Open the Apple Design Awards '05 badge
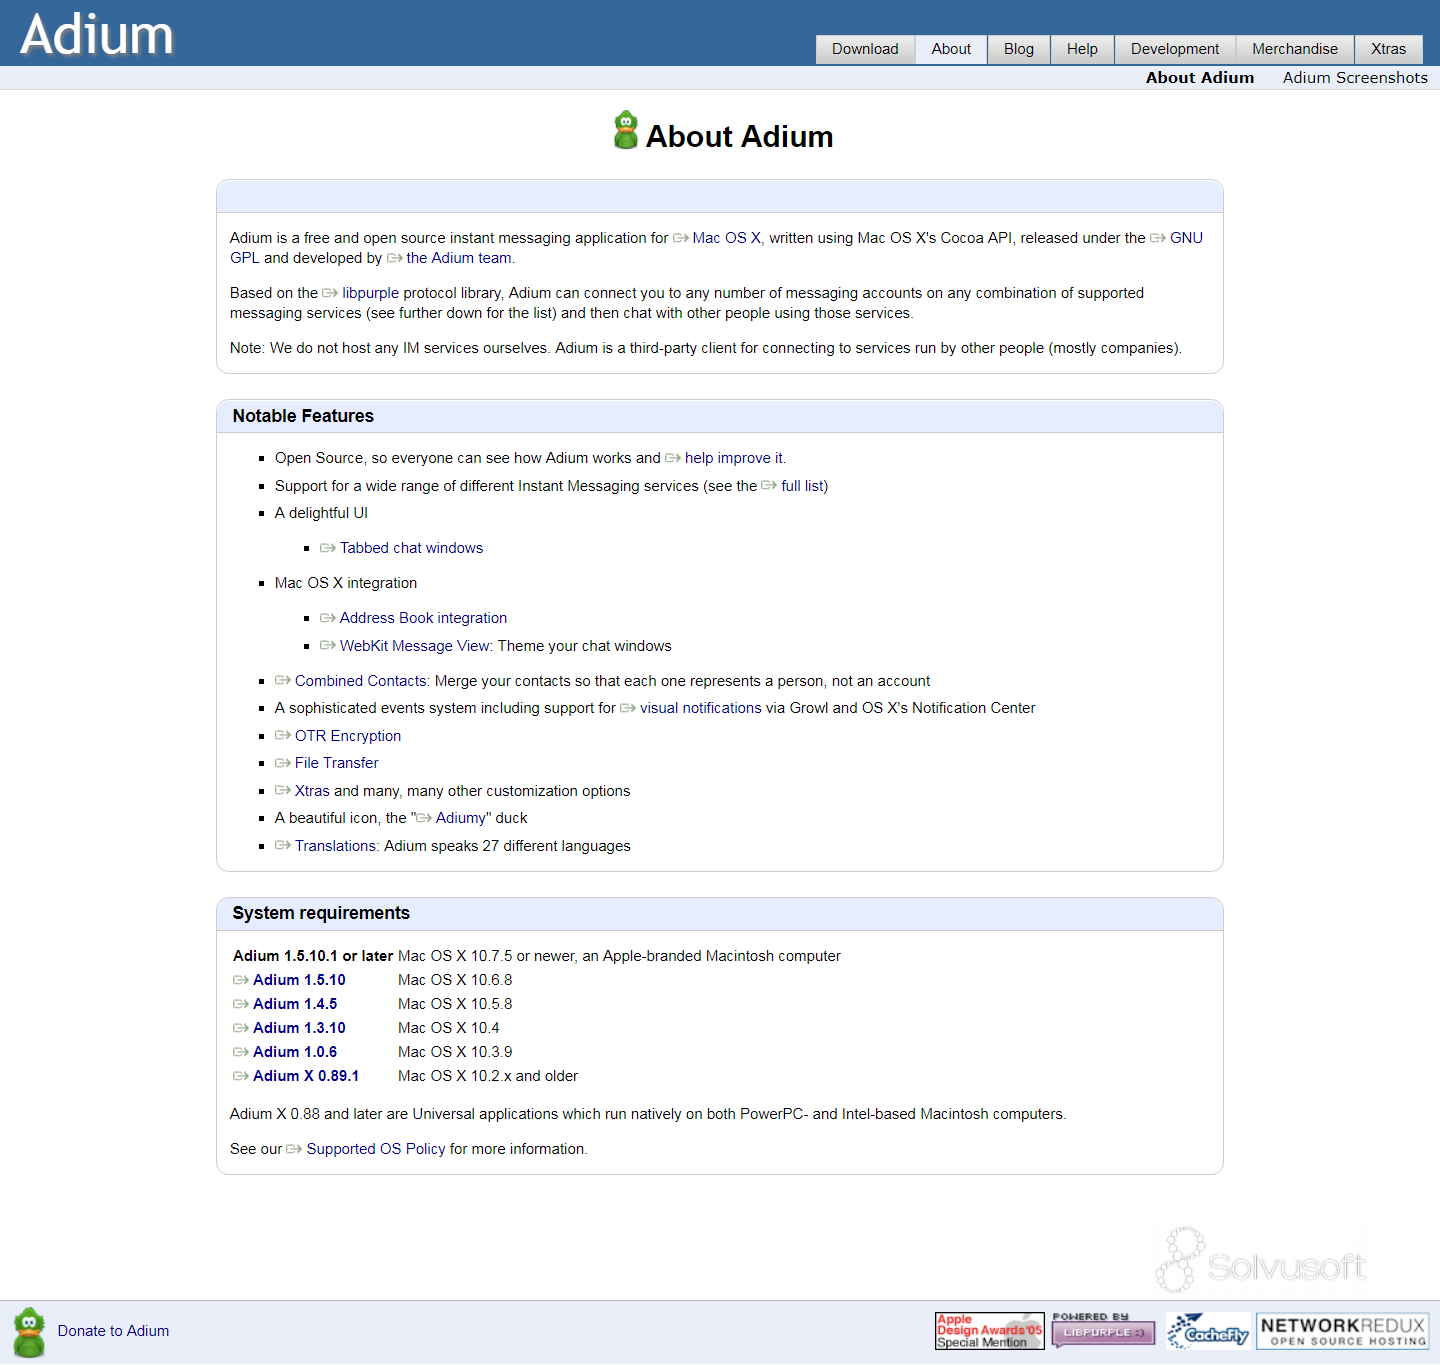 click(990, 1331)
